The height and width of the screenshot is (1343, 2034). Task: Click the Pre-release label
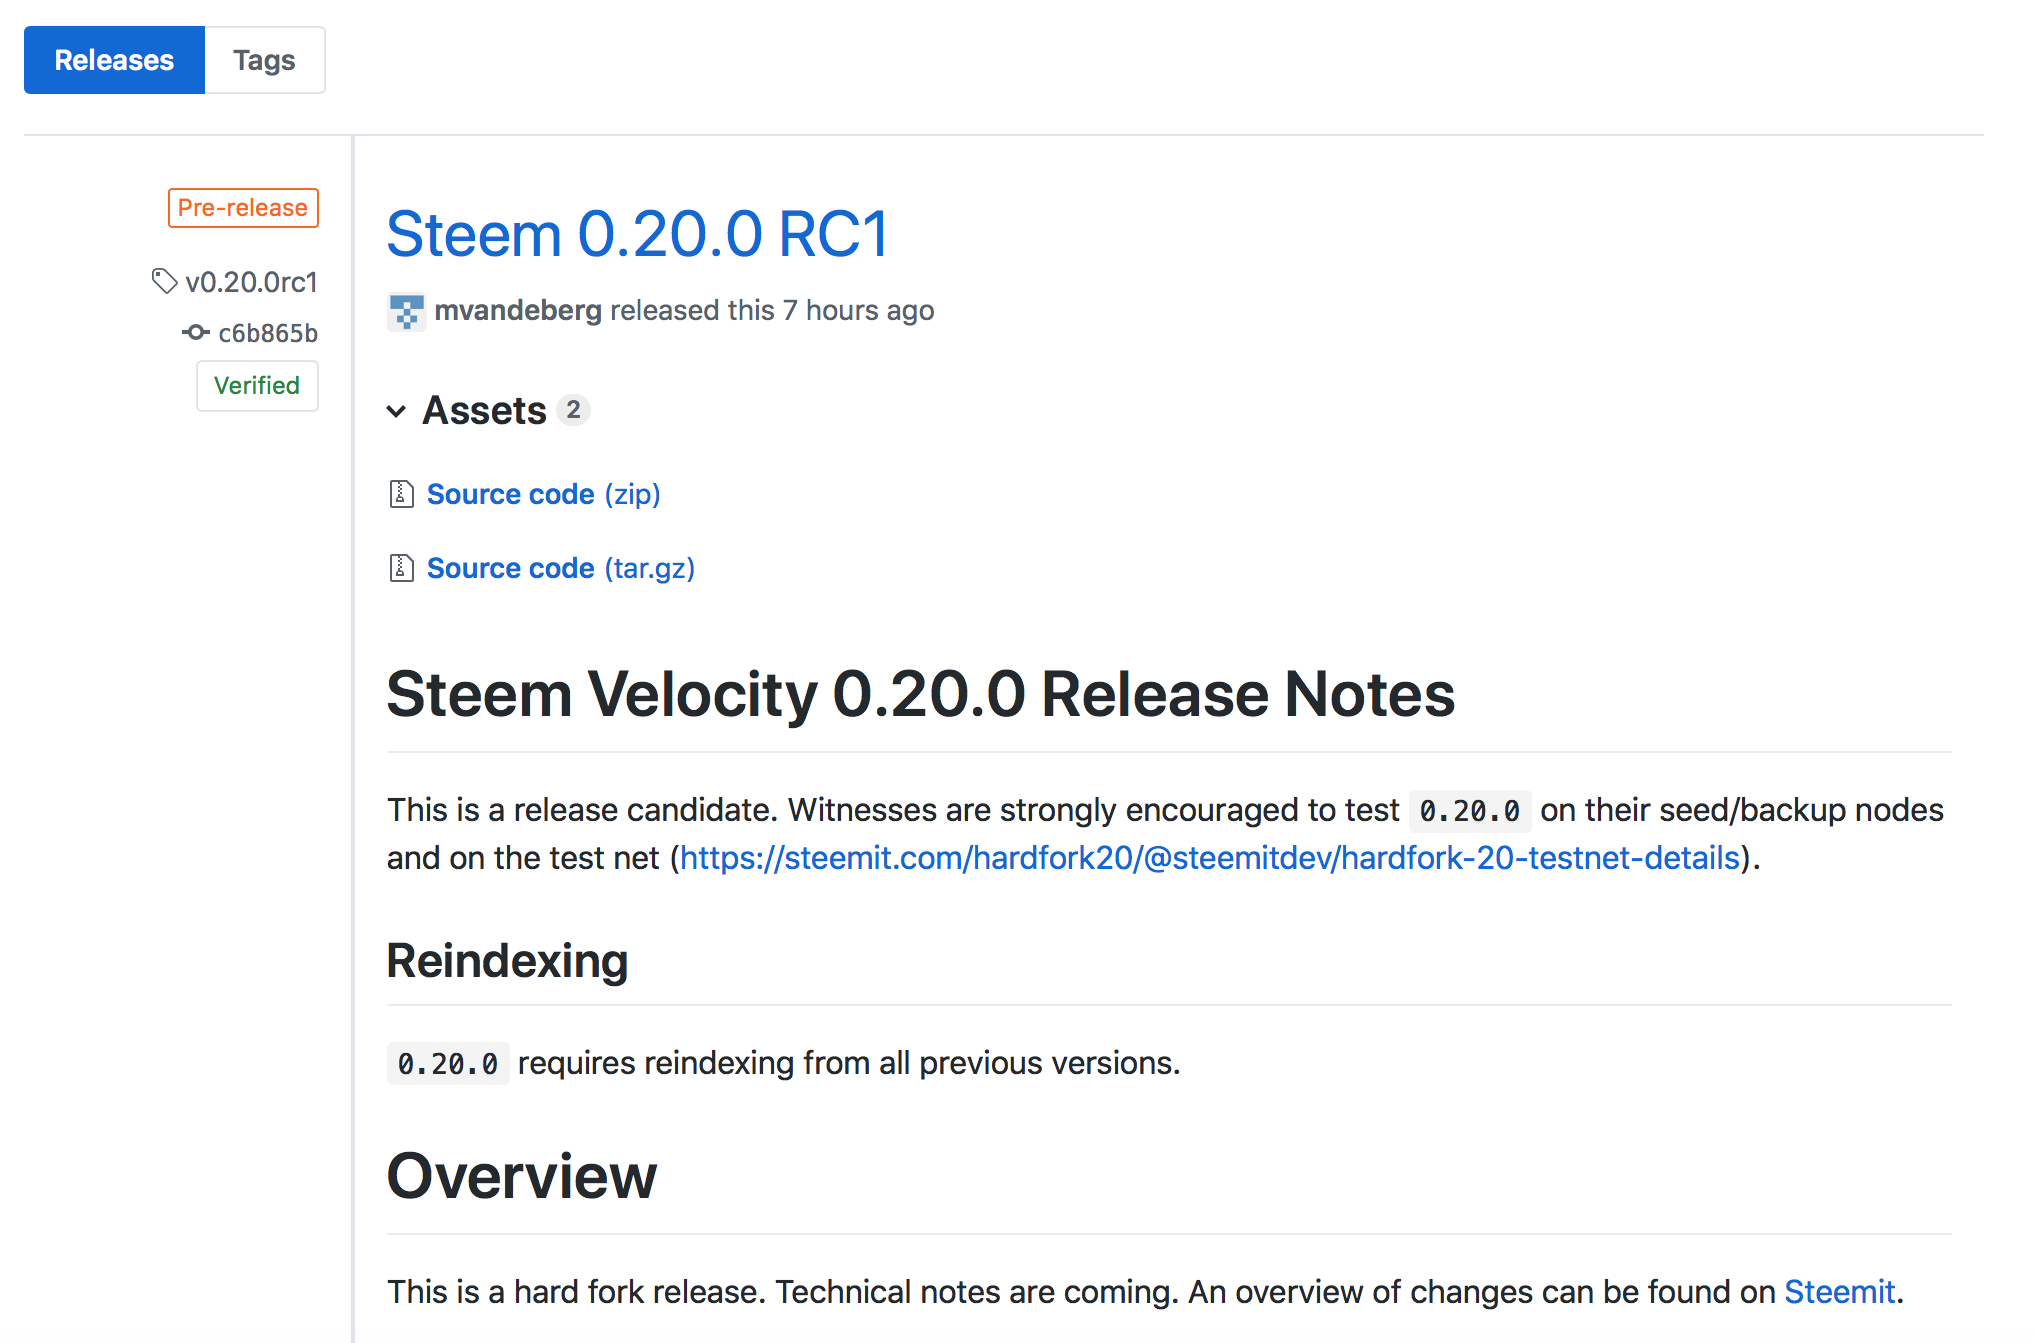(x=243, y=208)
